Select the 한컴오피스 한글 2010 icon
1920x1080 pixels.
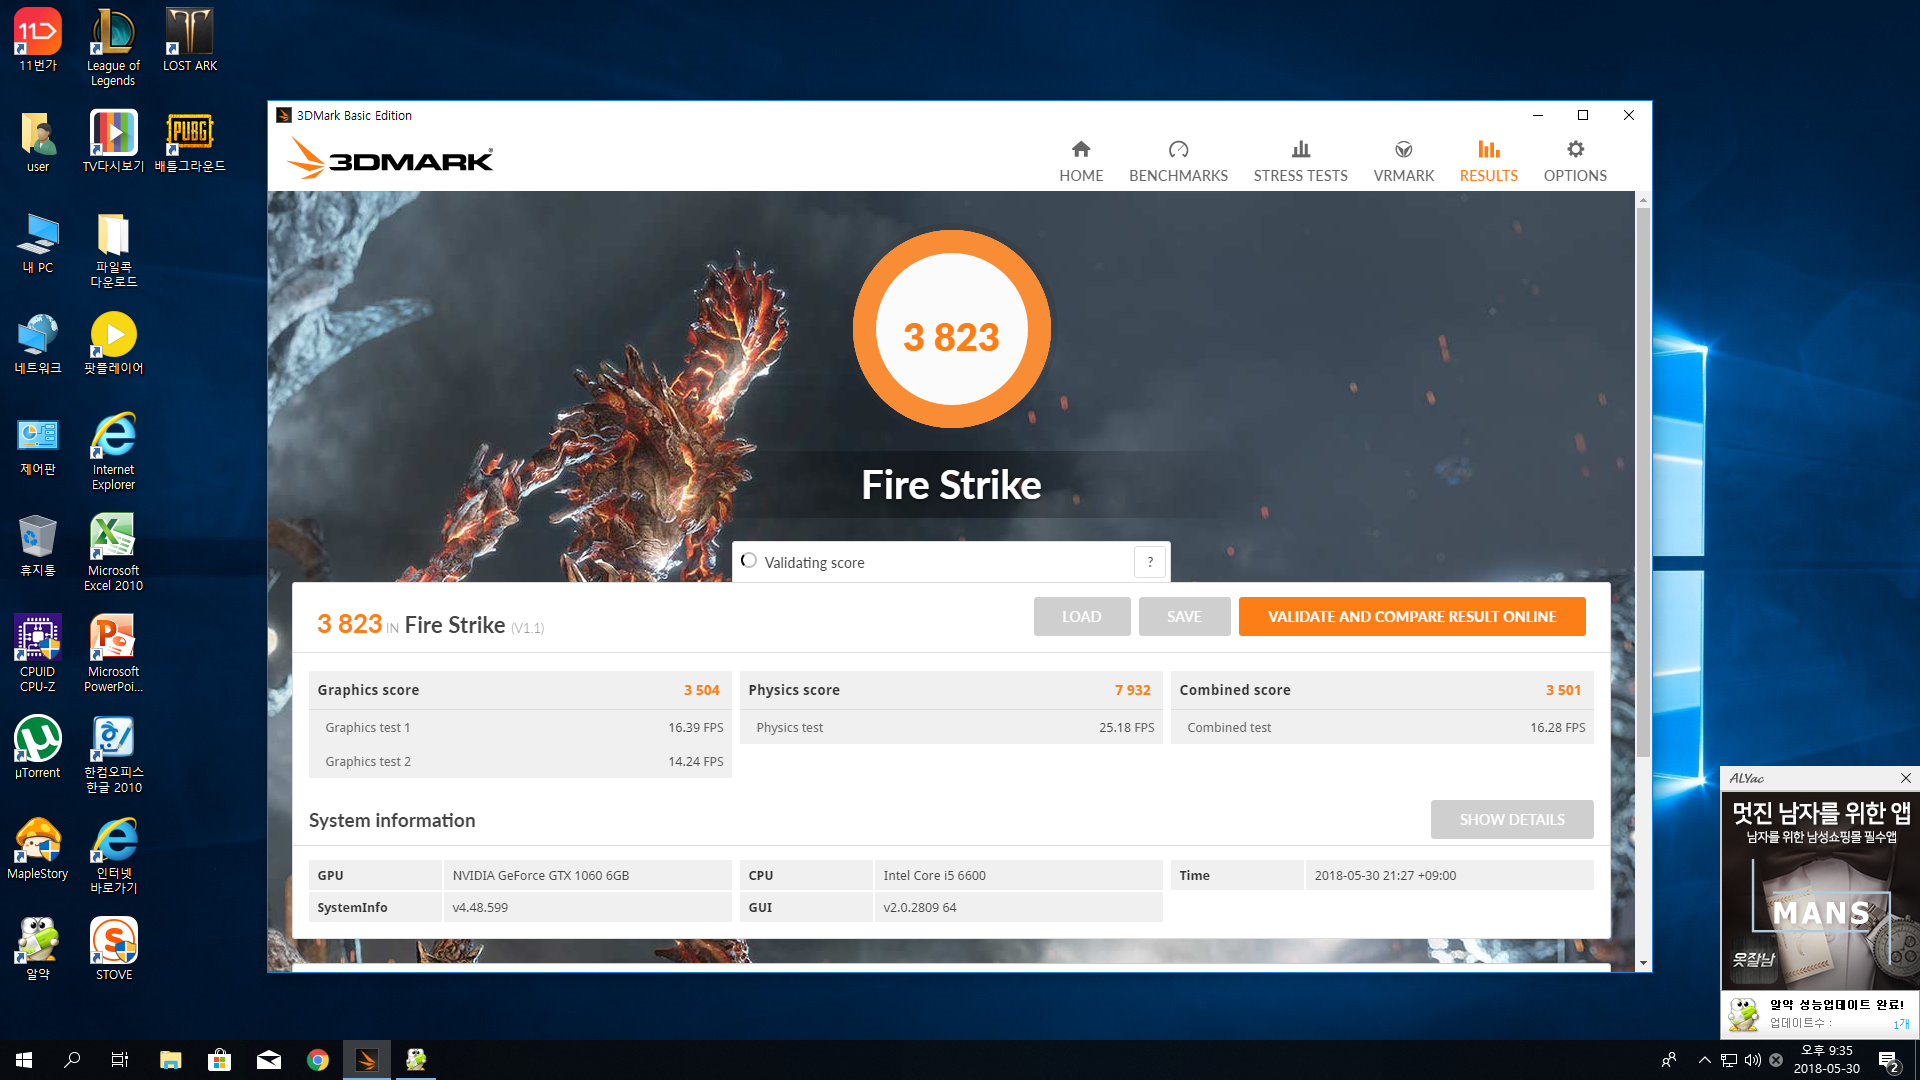[x=113, y=755]
